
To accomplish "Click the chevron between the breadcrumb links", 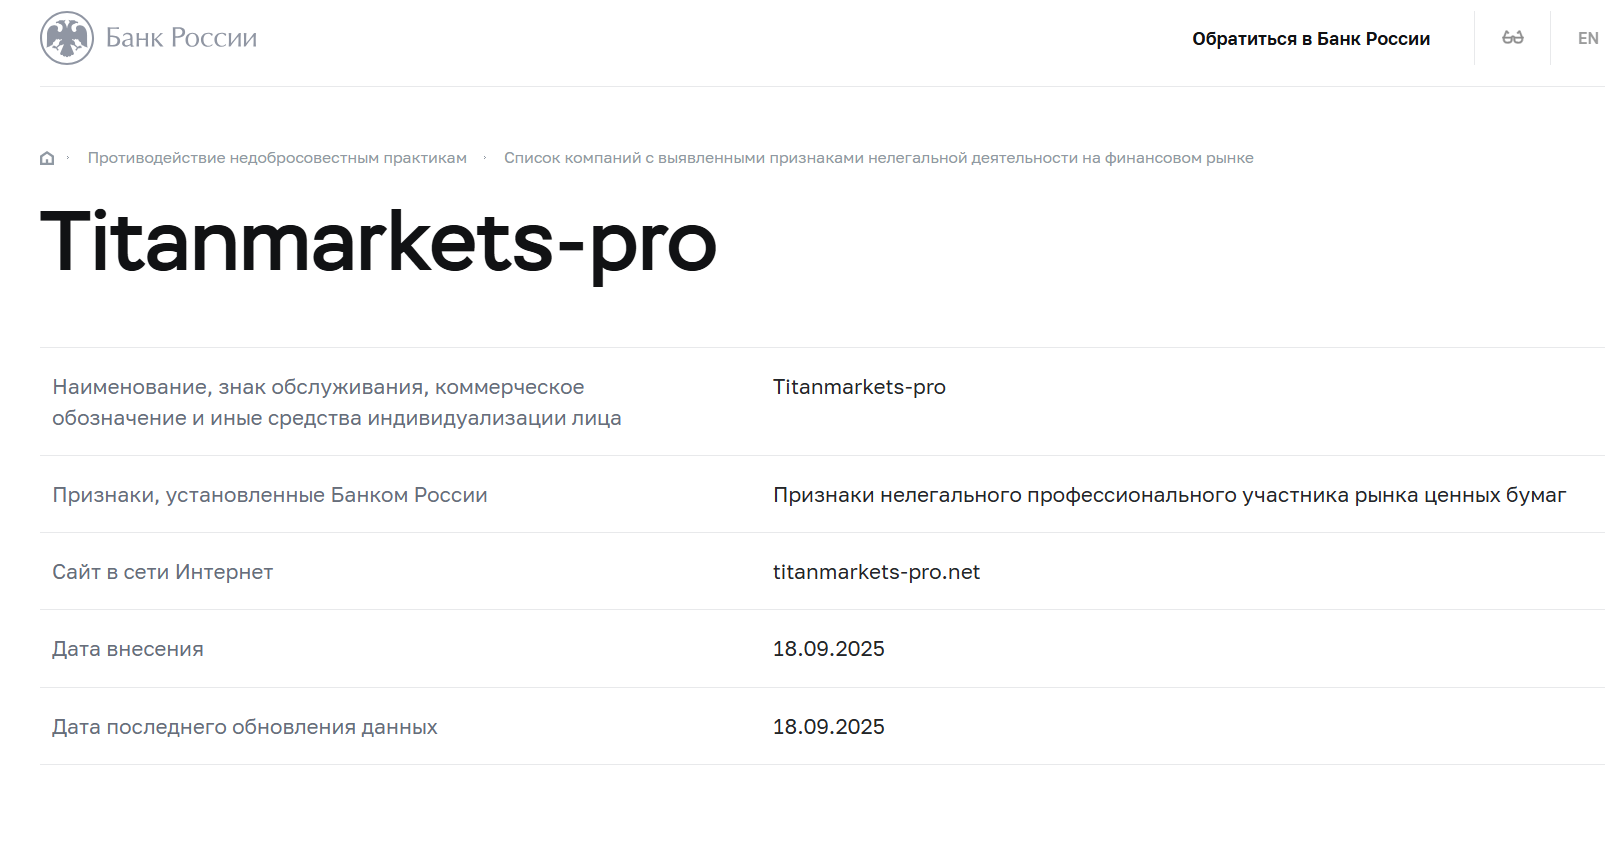I will pos(485,157).
